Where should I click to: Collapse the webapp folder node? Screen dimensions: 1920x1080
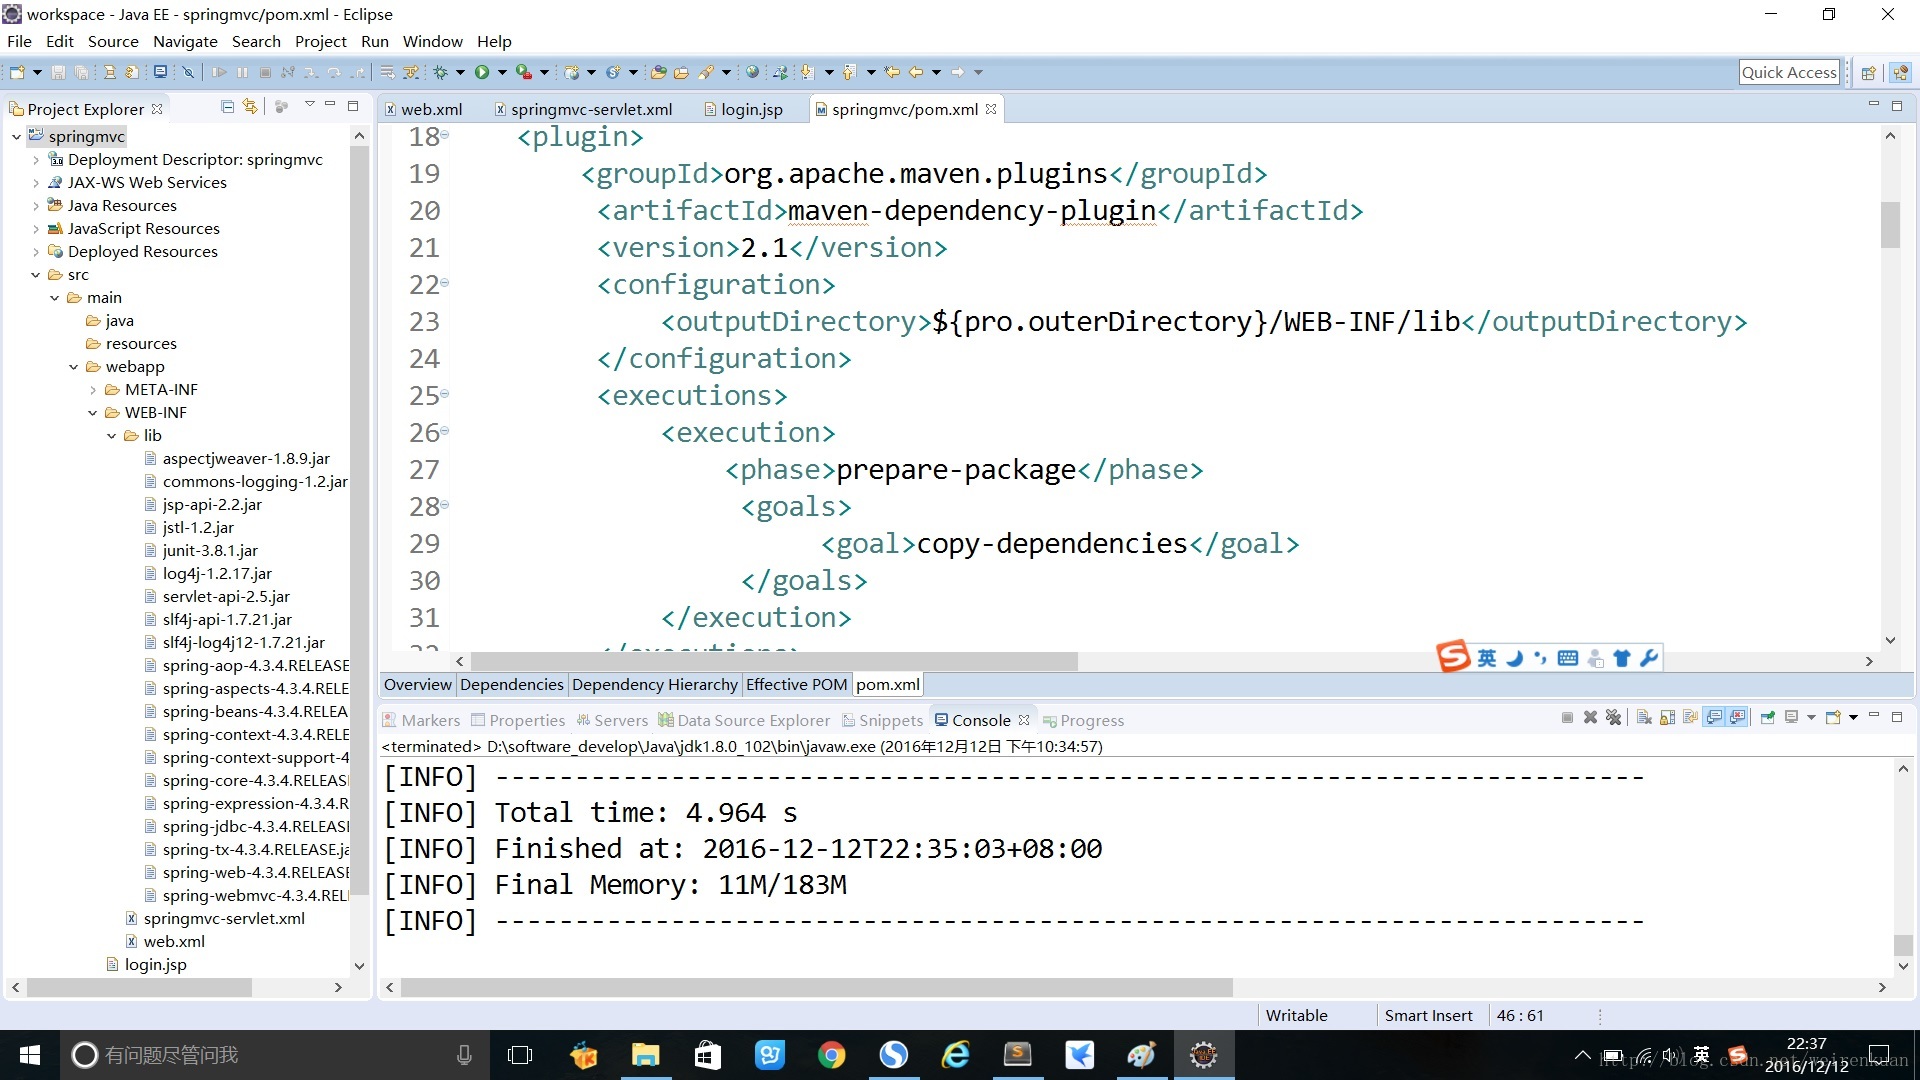click(x=74, y=366)
